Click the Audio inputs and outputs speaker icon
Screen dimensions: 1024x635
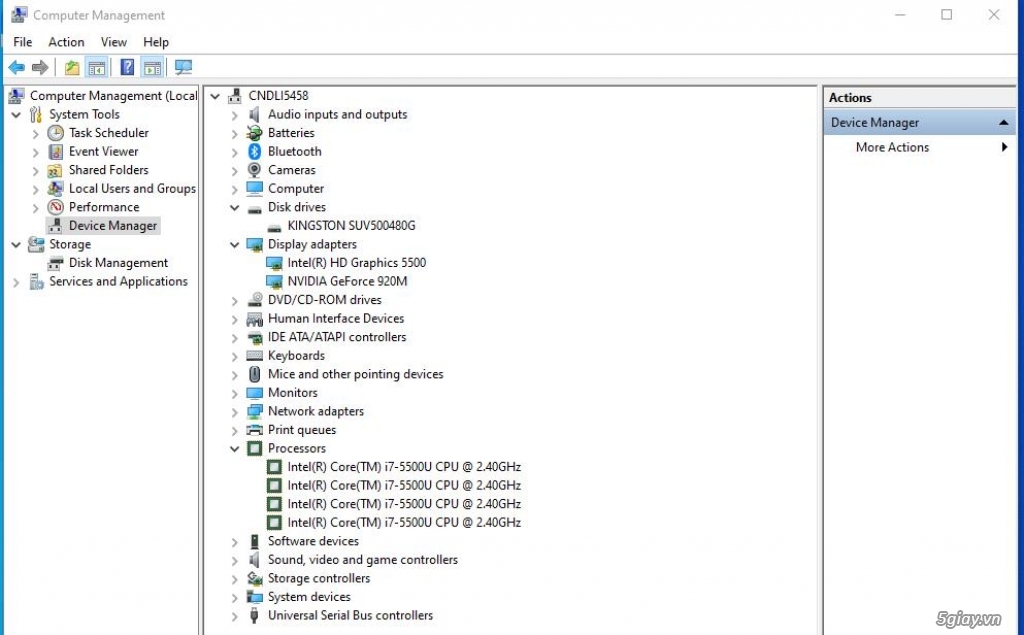click(x=254, y=114)
